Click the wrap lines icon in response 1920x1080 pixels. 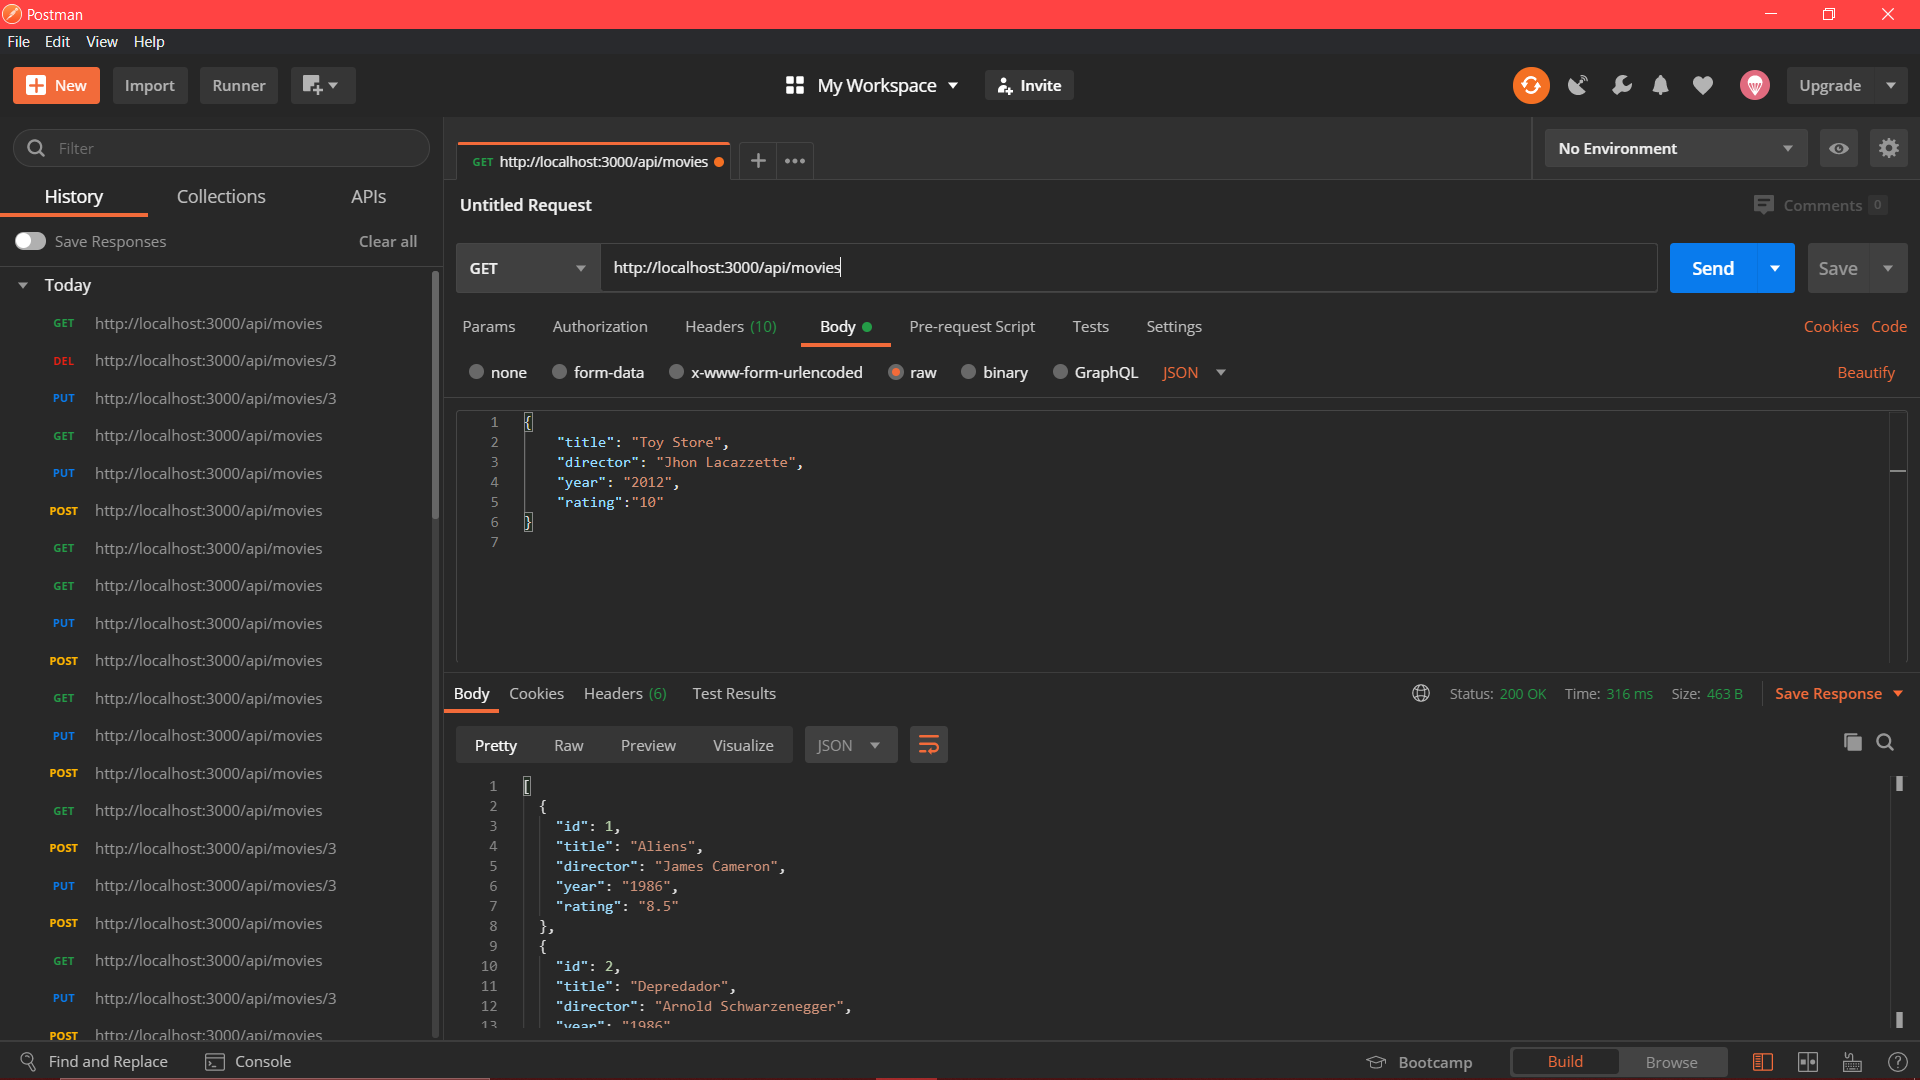(928, 745)
